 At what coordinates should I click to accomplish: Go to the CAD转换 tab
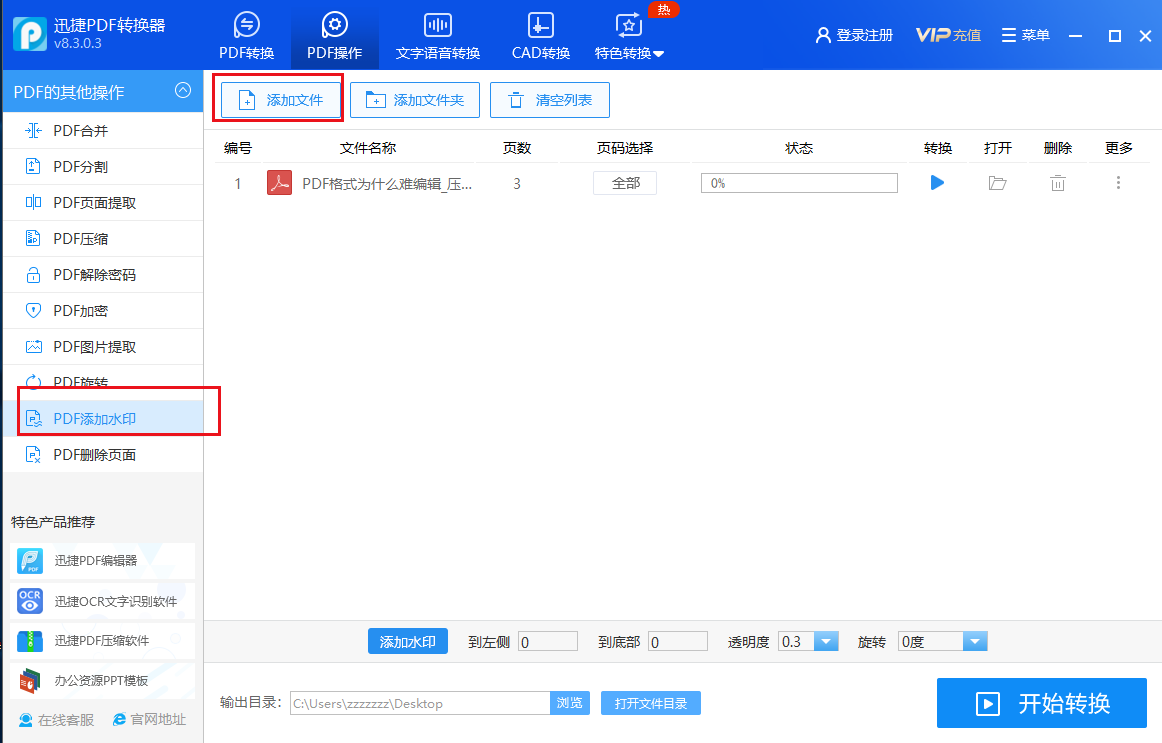pyautogui.click(x=540, y=36)
